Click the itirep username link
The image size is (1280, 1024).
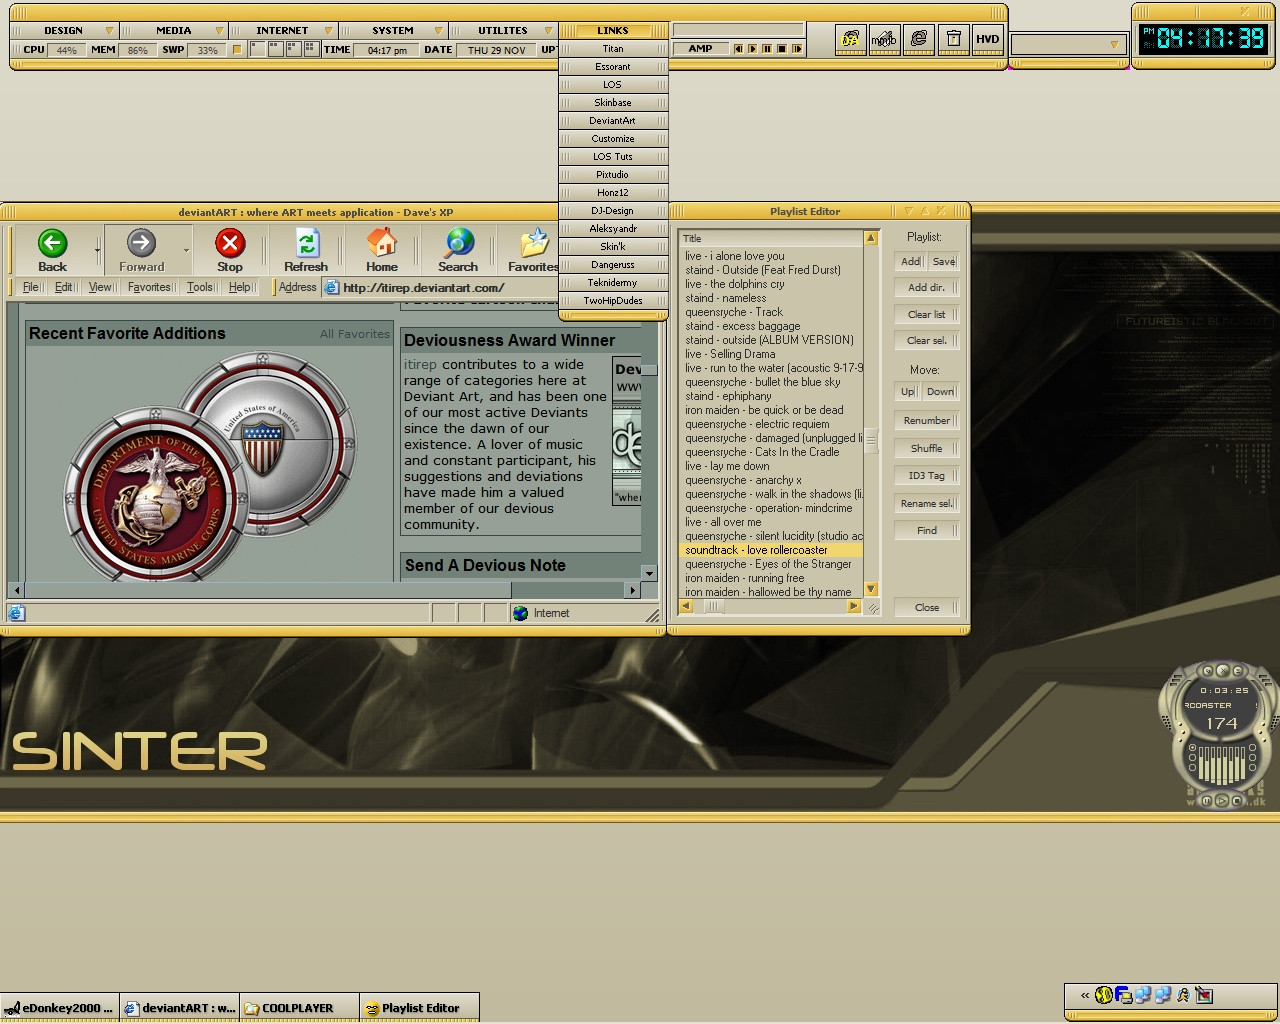pyautogui.click(x=421, y=364)
